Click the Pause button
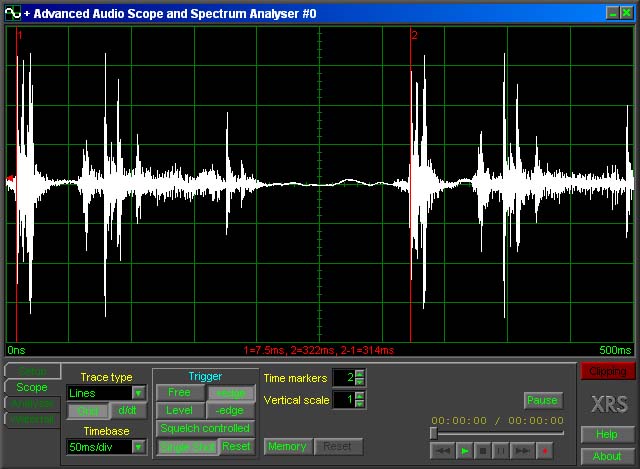 tap(543, 400)
